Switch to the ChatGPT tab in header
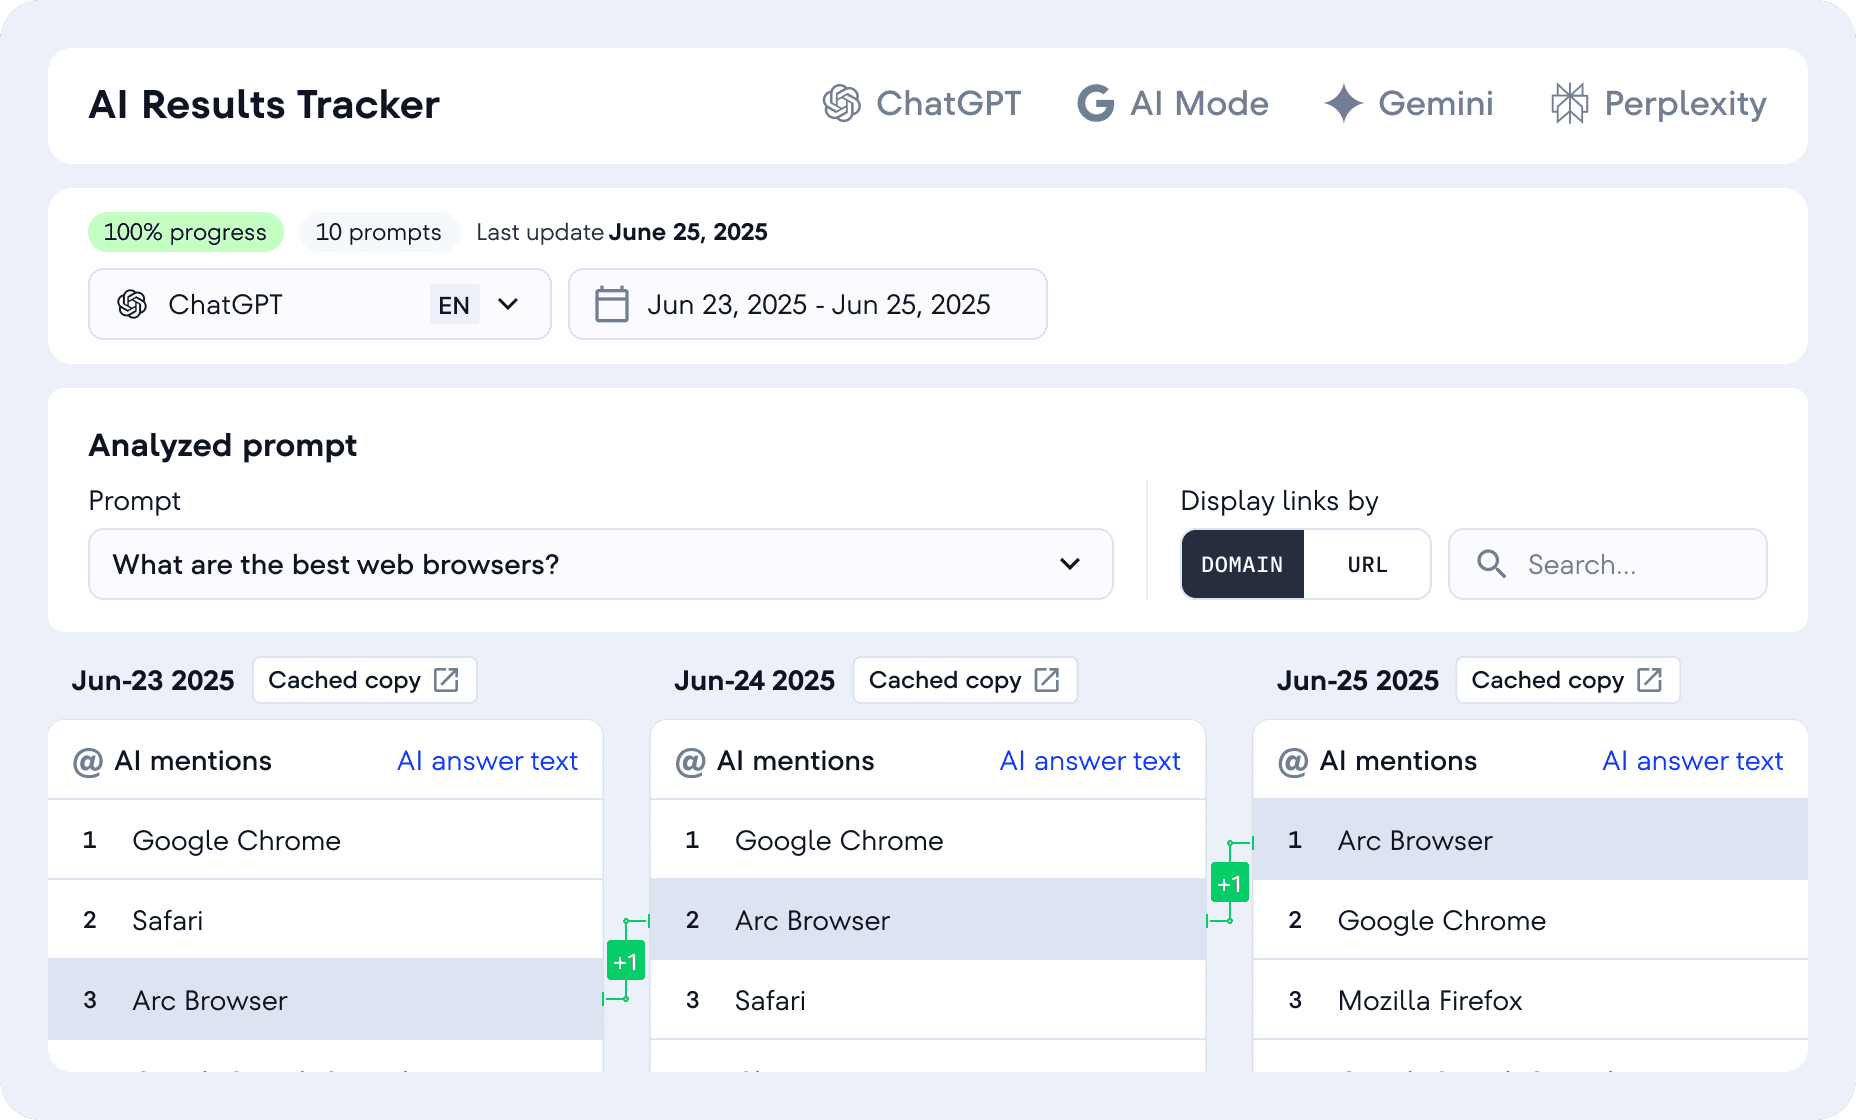 [921, 103]
